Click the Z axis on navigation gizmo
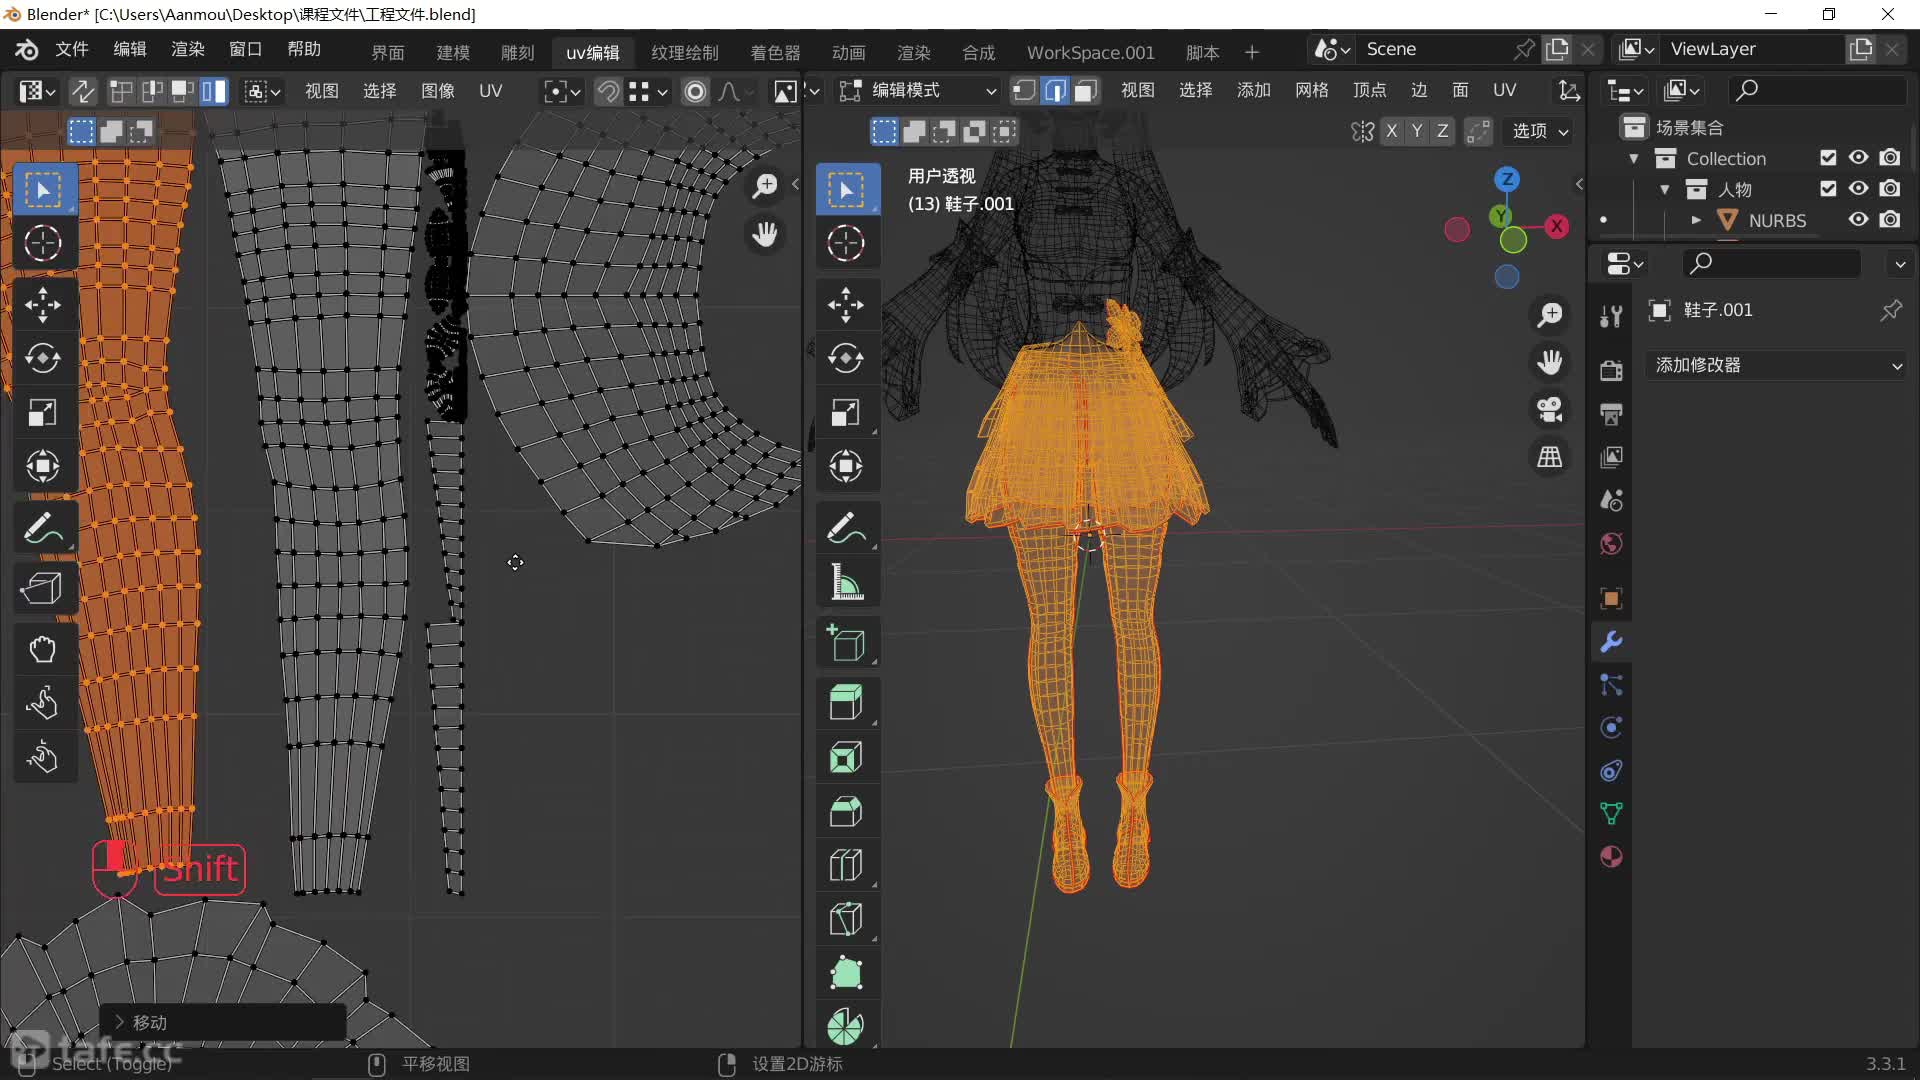Viewport: 1920px width, 1080px height. tap(1506, 179)
